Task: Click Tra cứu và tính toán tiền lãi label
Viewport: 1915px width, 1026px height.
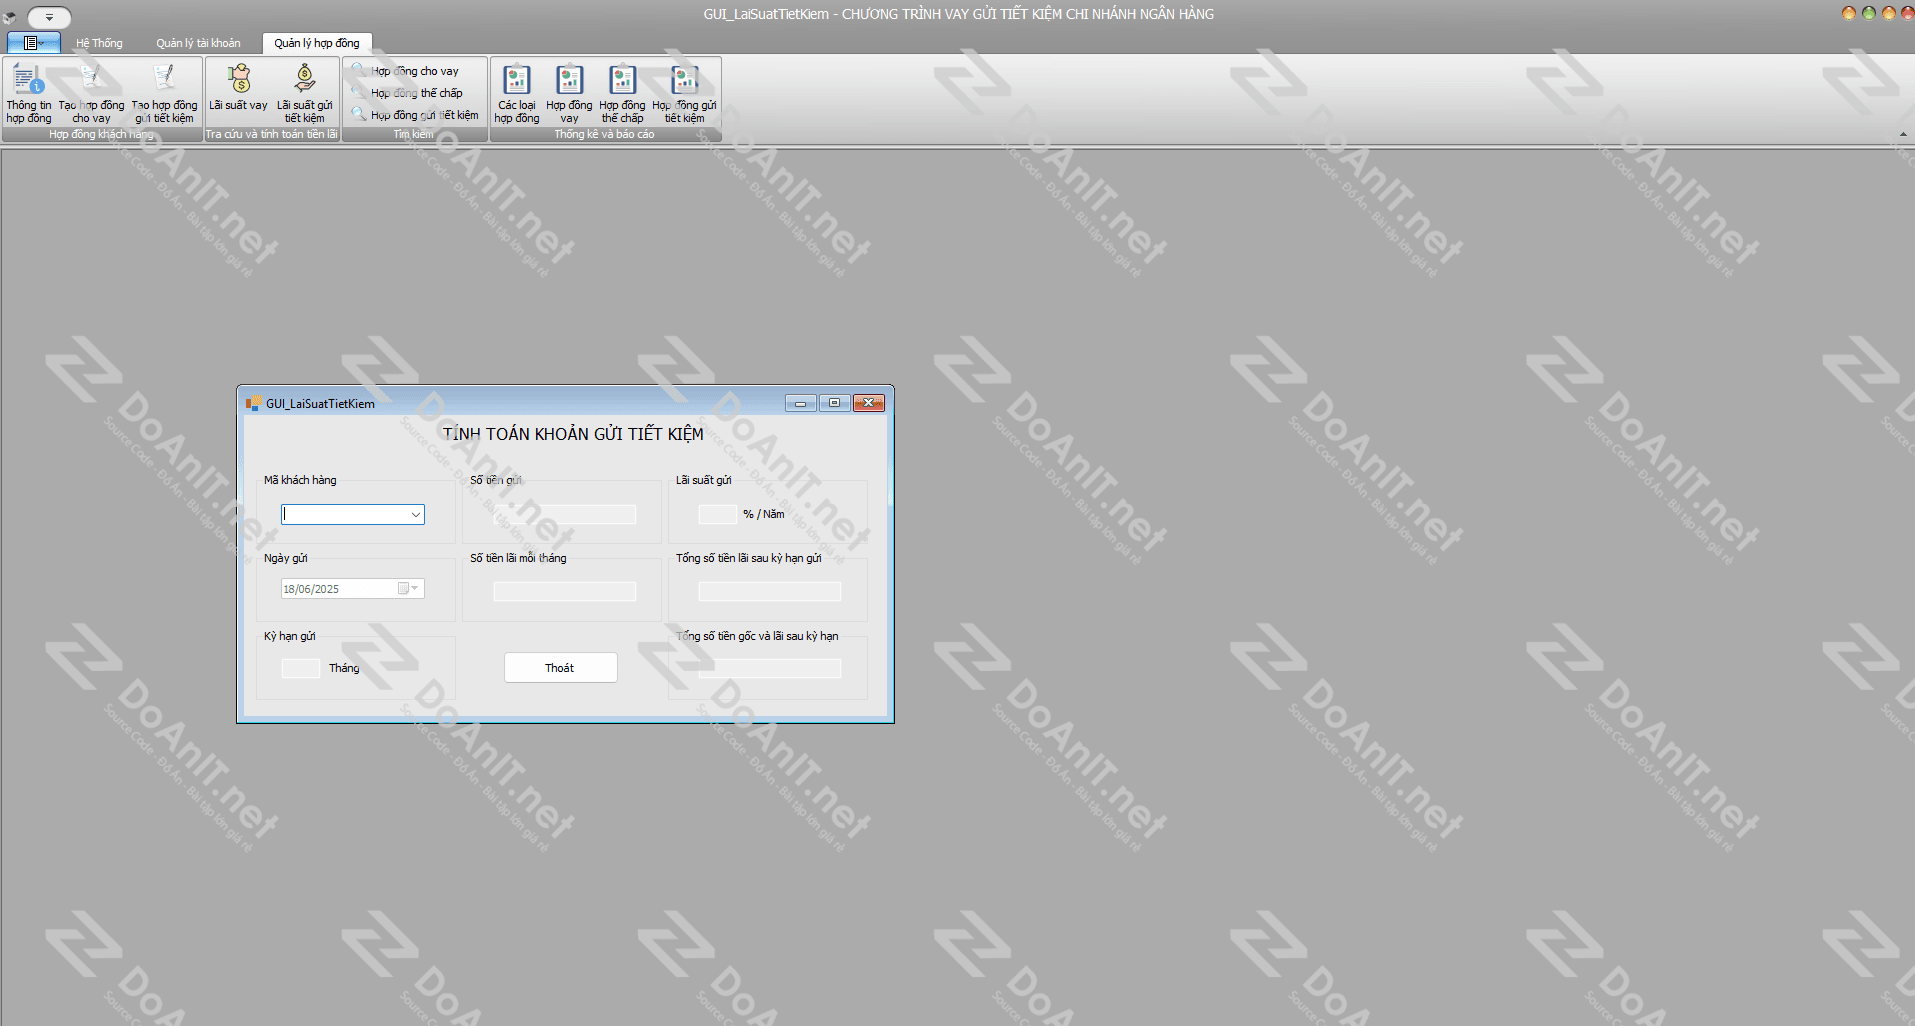Action: click(x=272, y=134)
